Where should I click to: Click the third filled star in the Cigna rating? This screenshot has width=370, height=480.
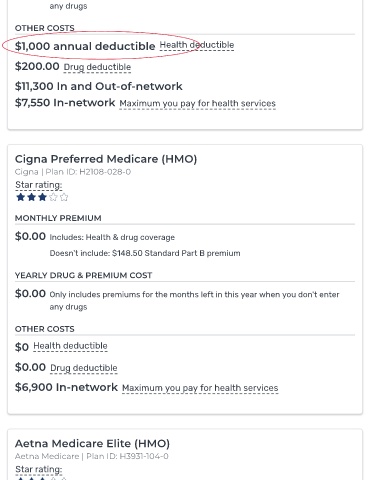click(x=42, y=197)
